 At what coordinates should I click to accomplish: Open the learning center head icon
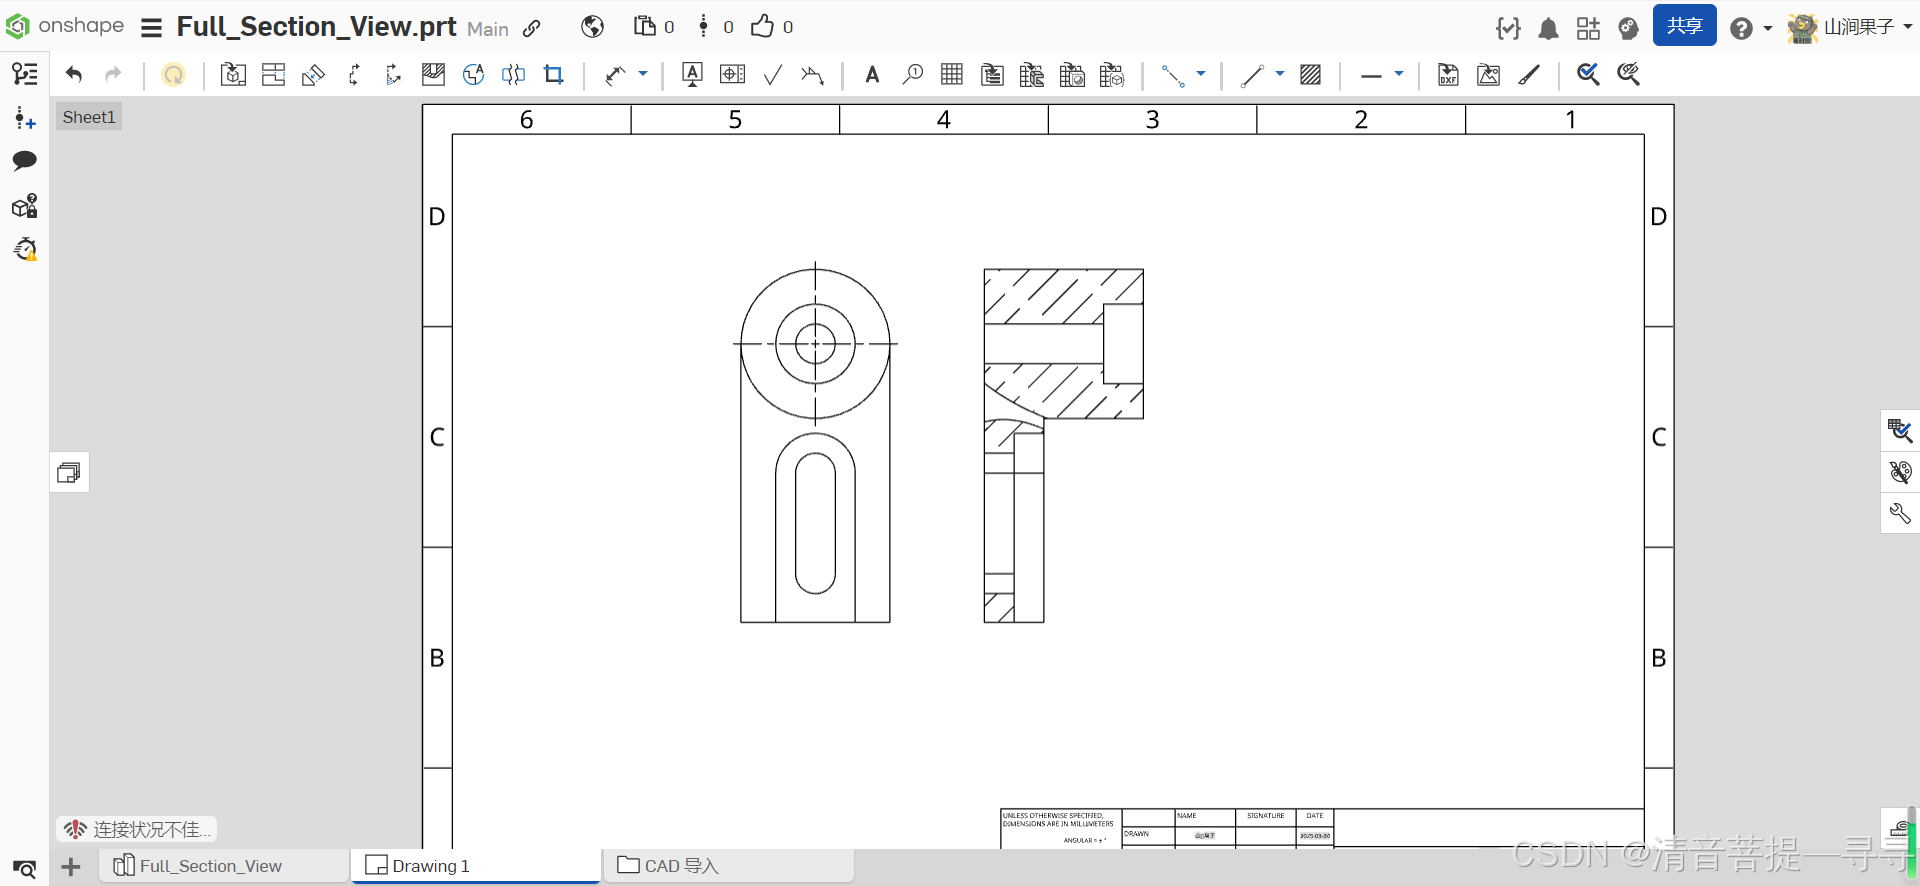point(1628,28)
